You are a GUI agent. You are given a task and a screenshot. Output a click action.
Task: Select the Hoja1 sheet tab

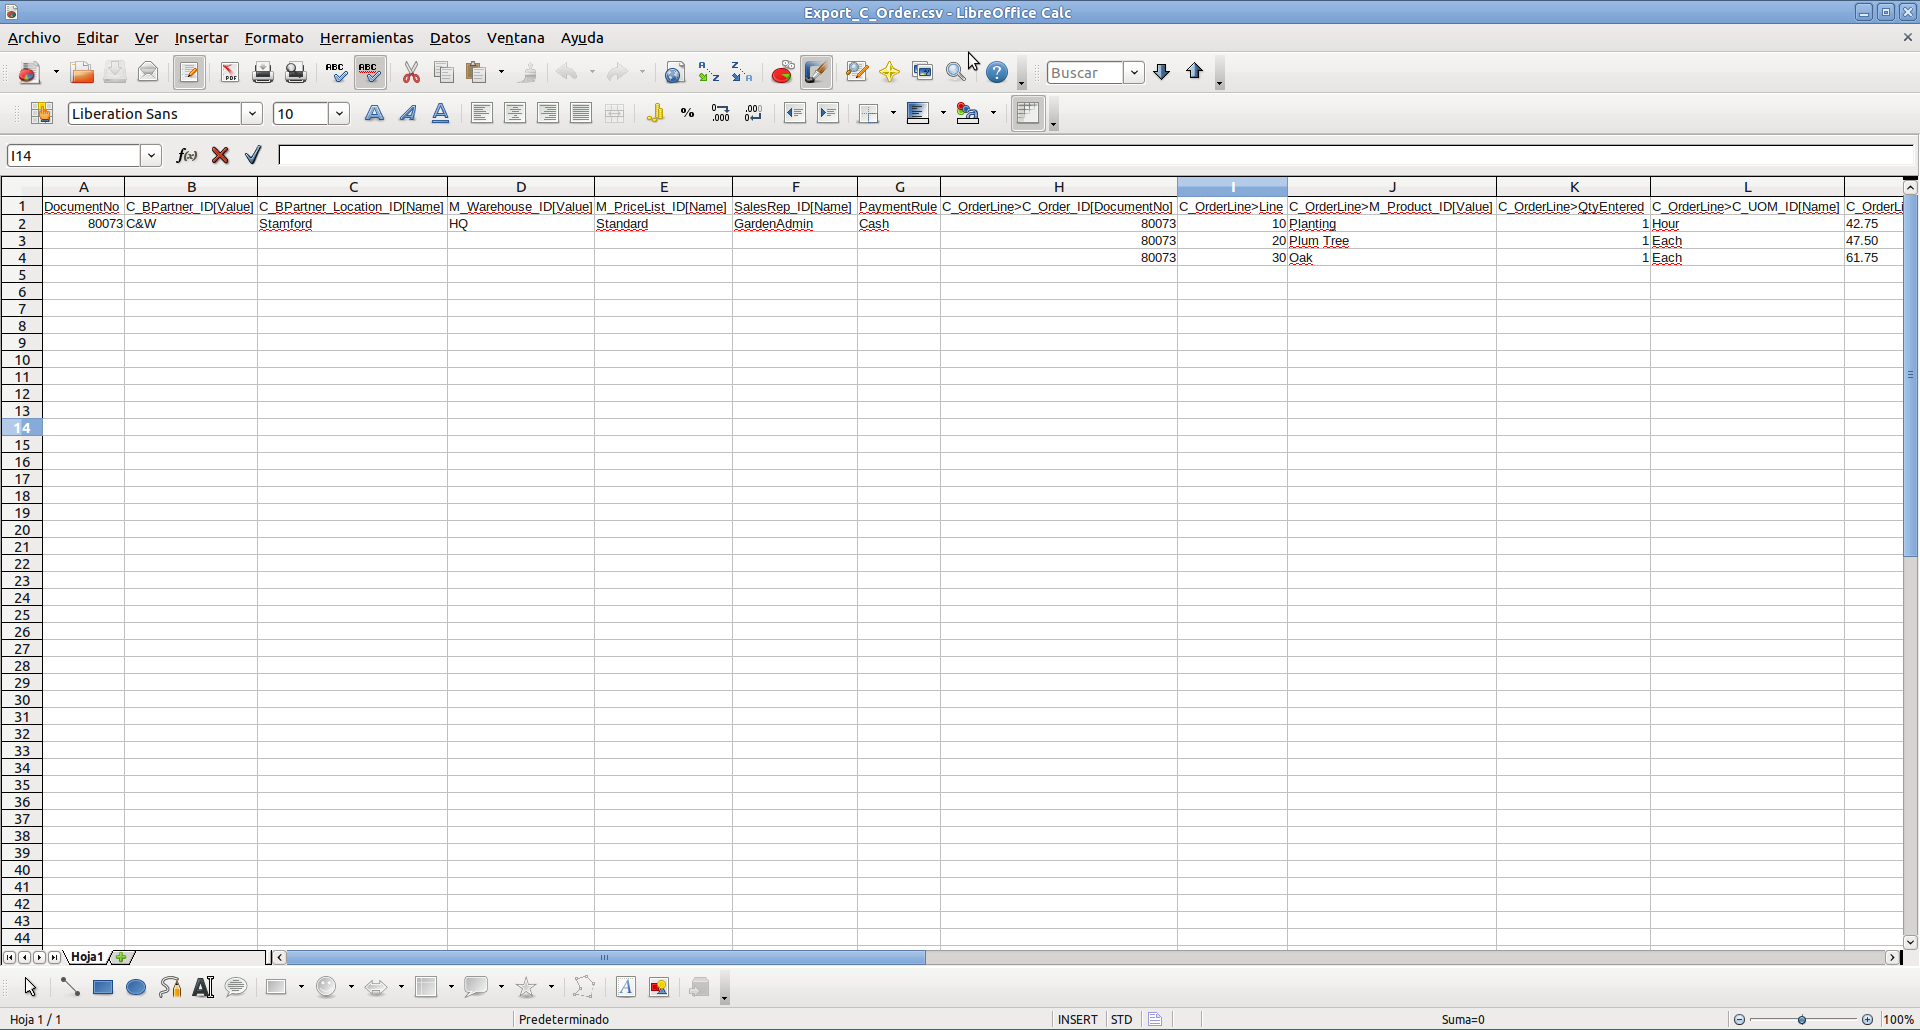[x=87, y=957]
